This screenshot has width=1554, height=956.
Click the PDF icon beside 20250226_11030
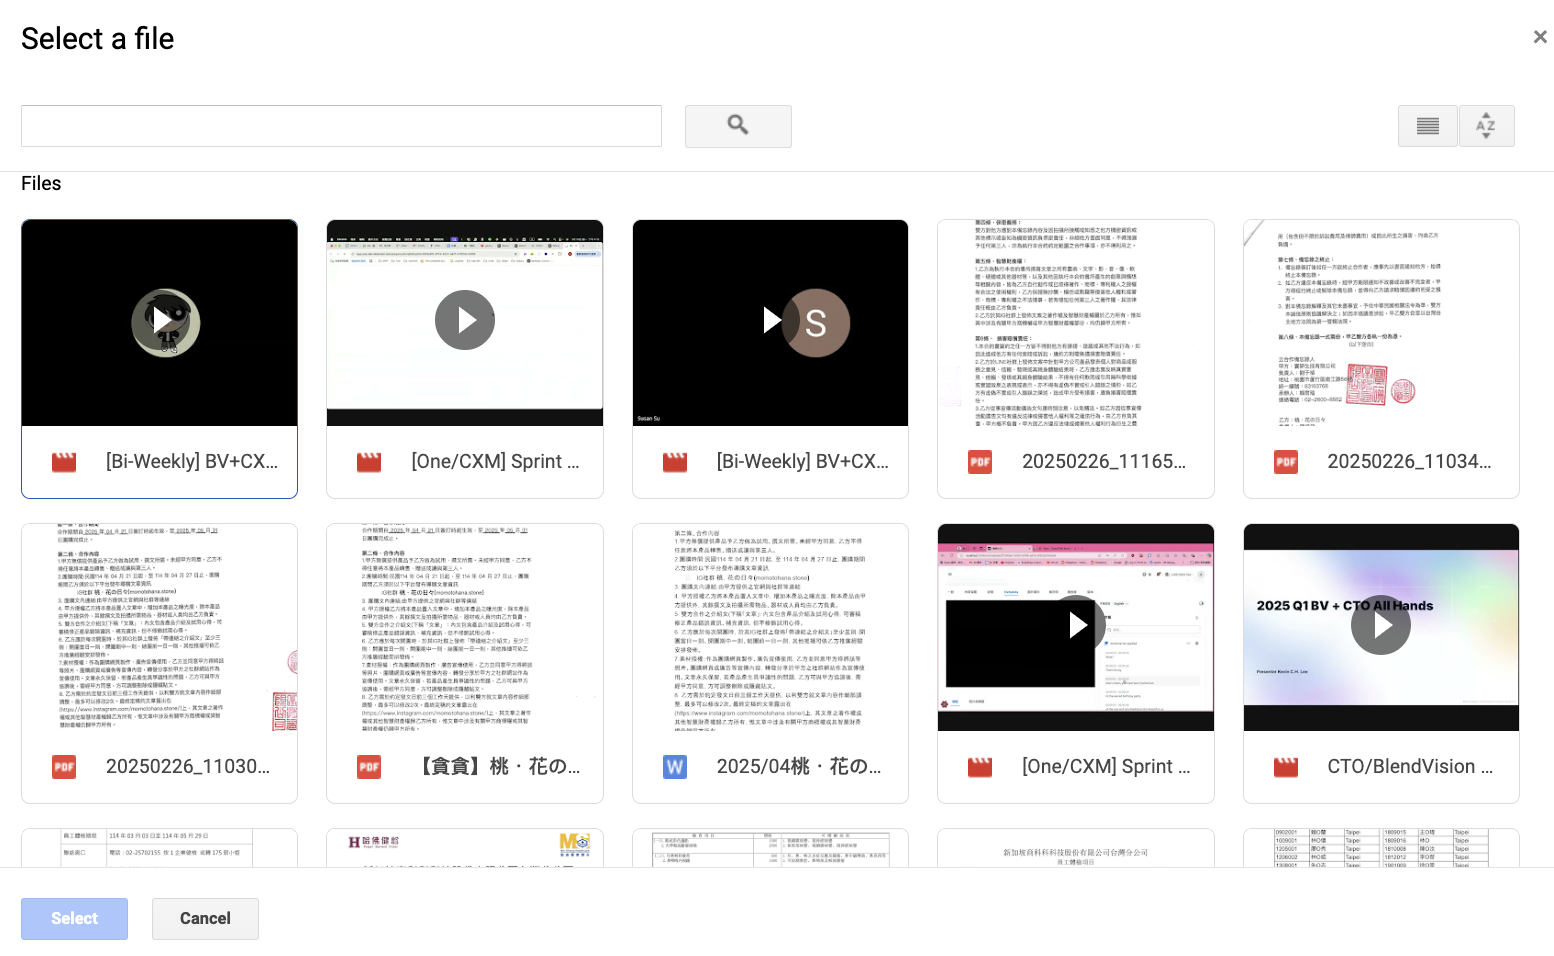(x=64, y=767)
